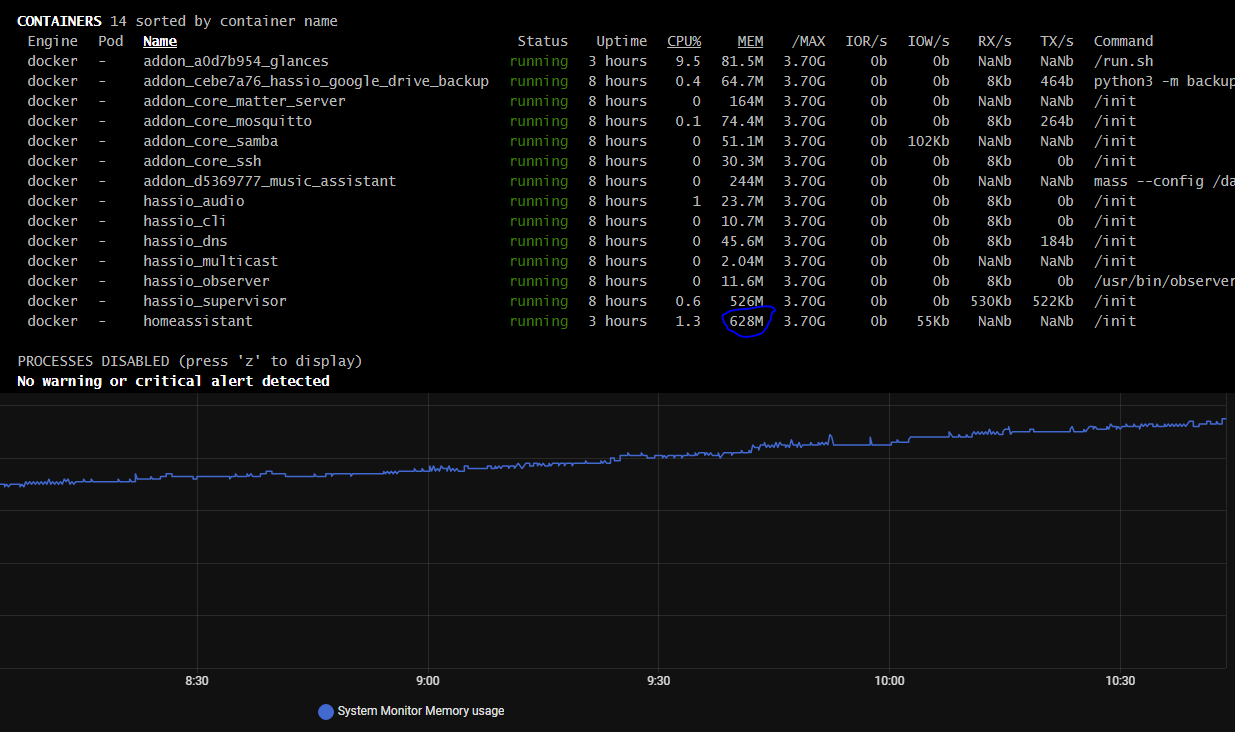Click the 9.5 CPU value for glances
1235x733 pixels.
click(x=688, y=61)
